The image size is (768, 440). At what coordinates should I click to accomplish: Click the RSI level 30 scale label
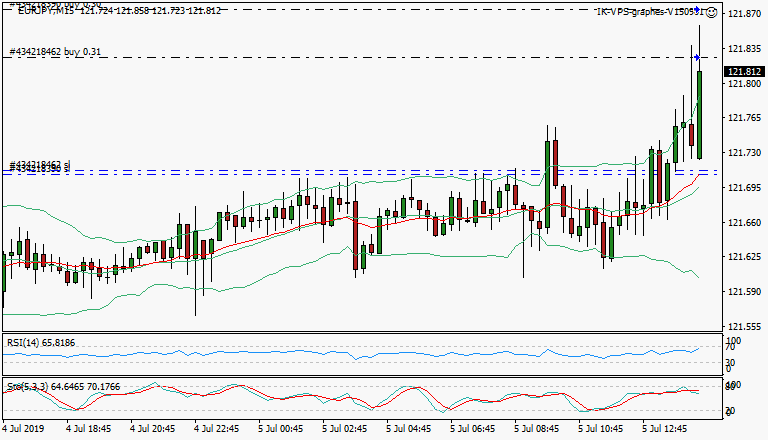(730, 363)
